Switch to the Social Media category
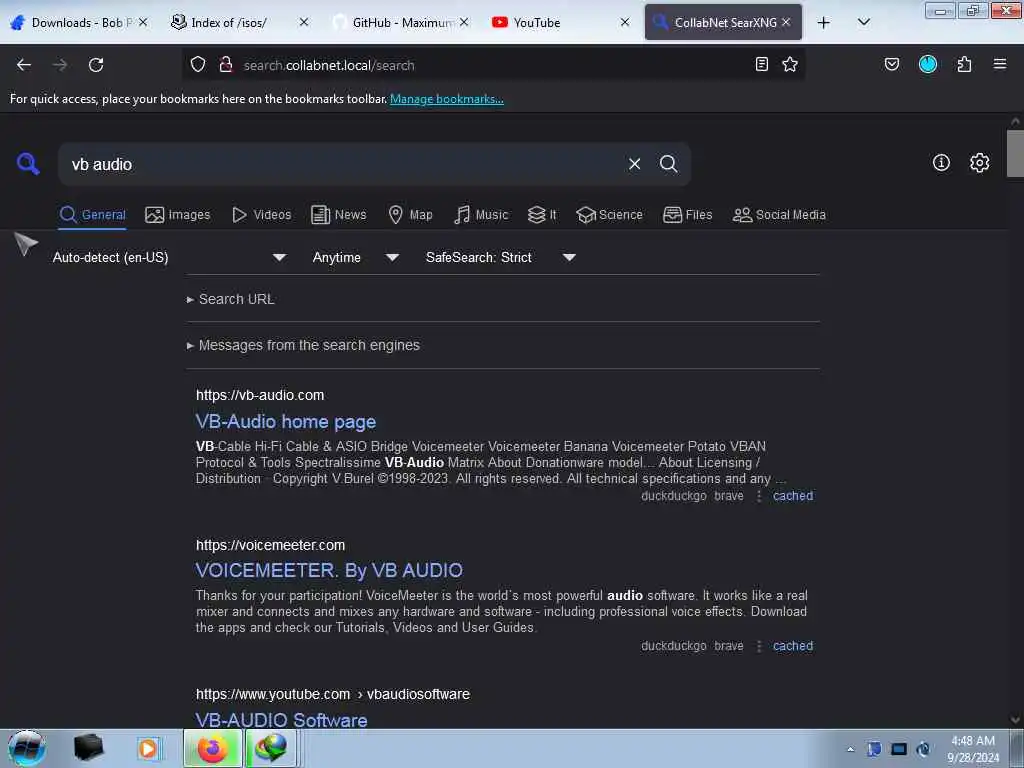 (x=779, y=215)
